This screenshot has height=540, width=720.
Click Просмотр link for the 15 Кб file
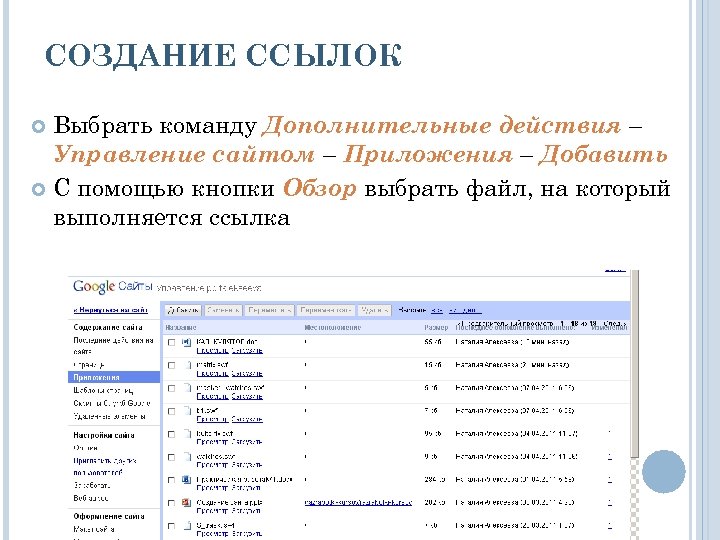pyautogui.click(x=212, y=373)
